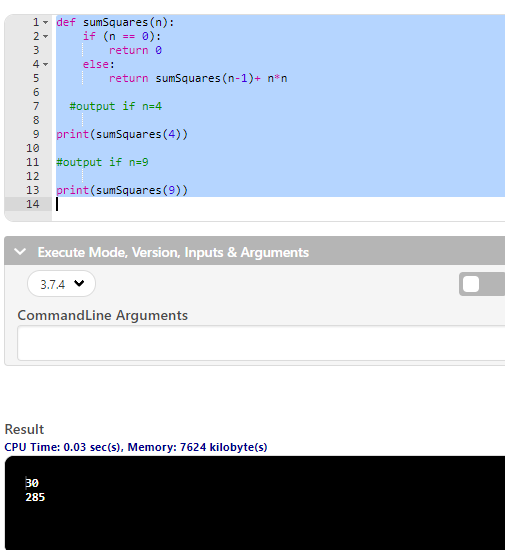505x550 pixels.
Task: Click the CommandLine Arguments input field
Action: 261,343
